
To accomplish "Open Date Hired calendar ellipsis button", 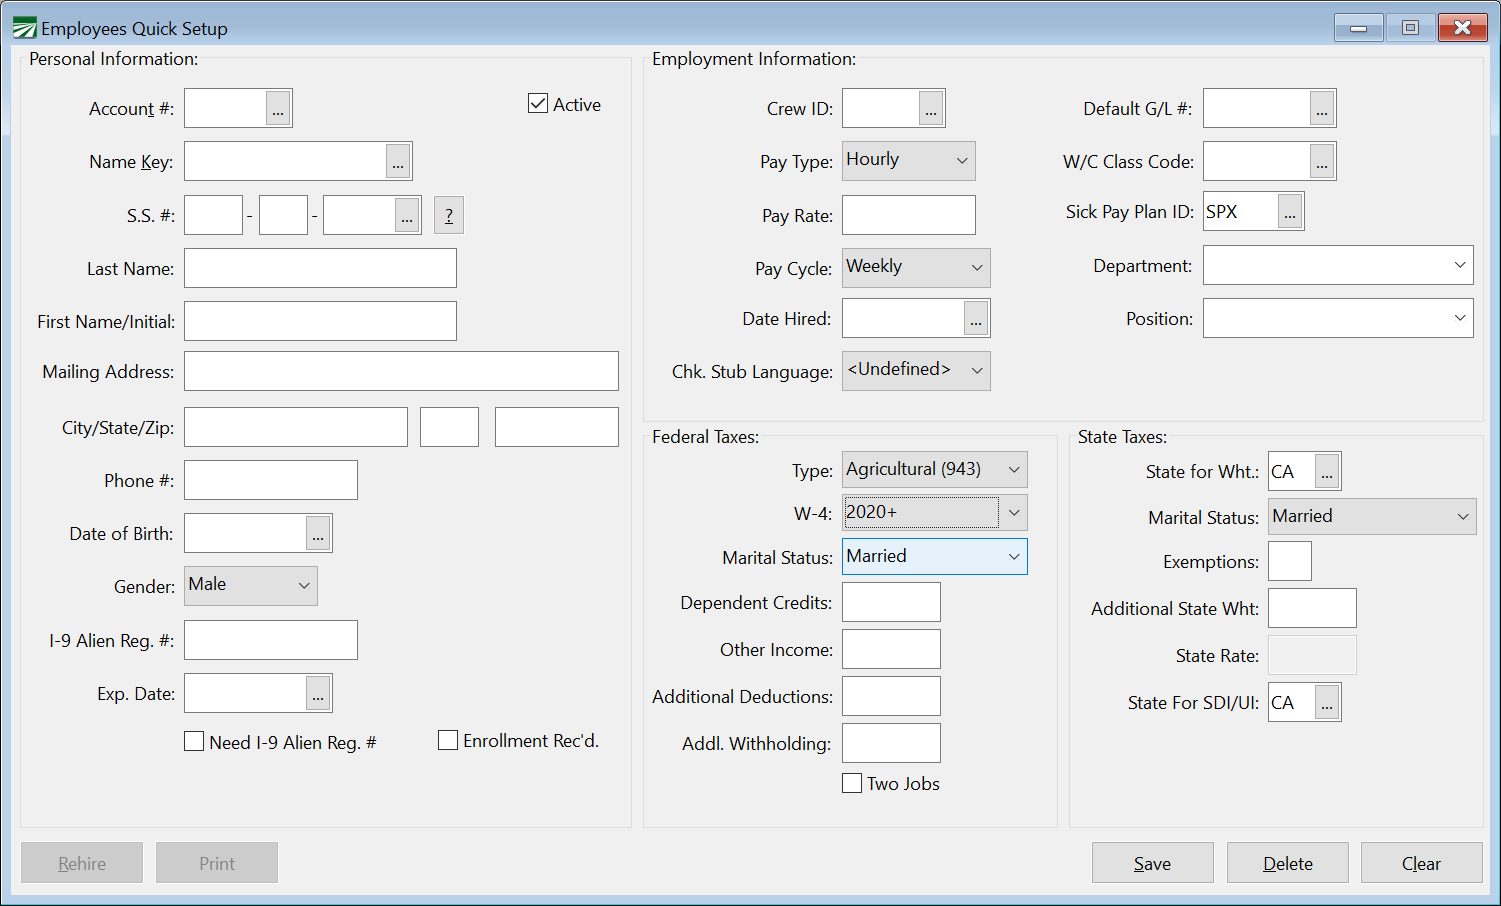I will point(976,318).
